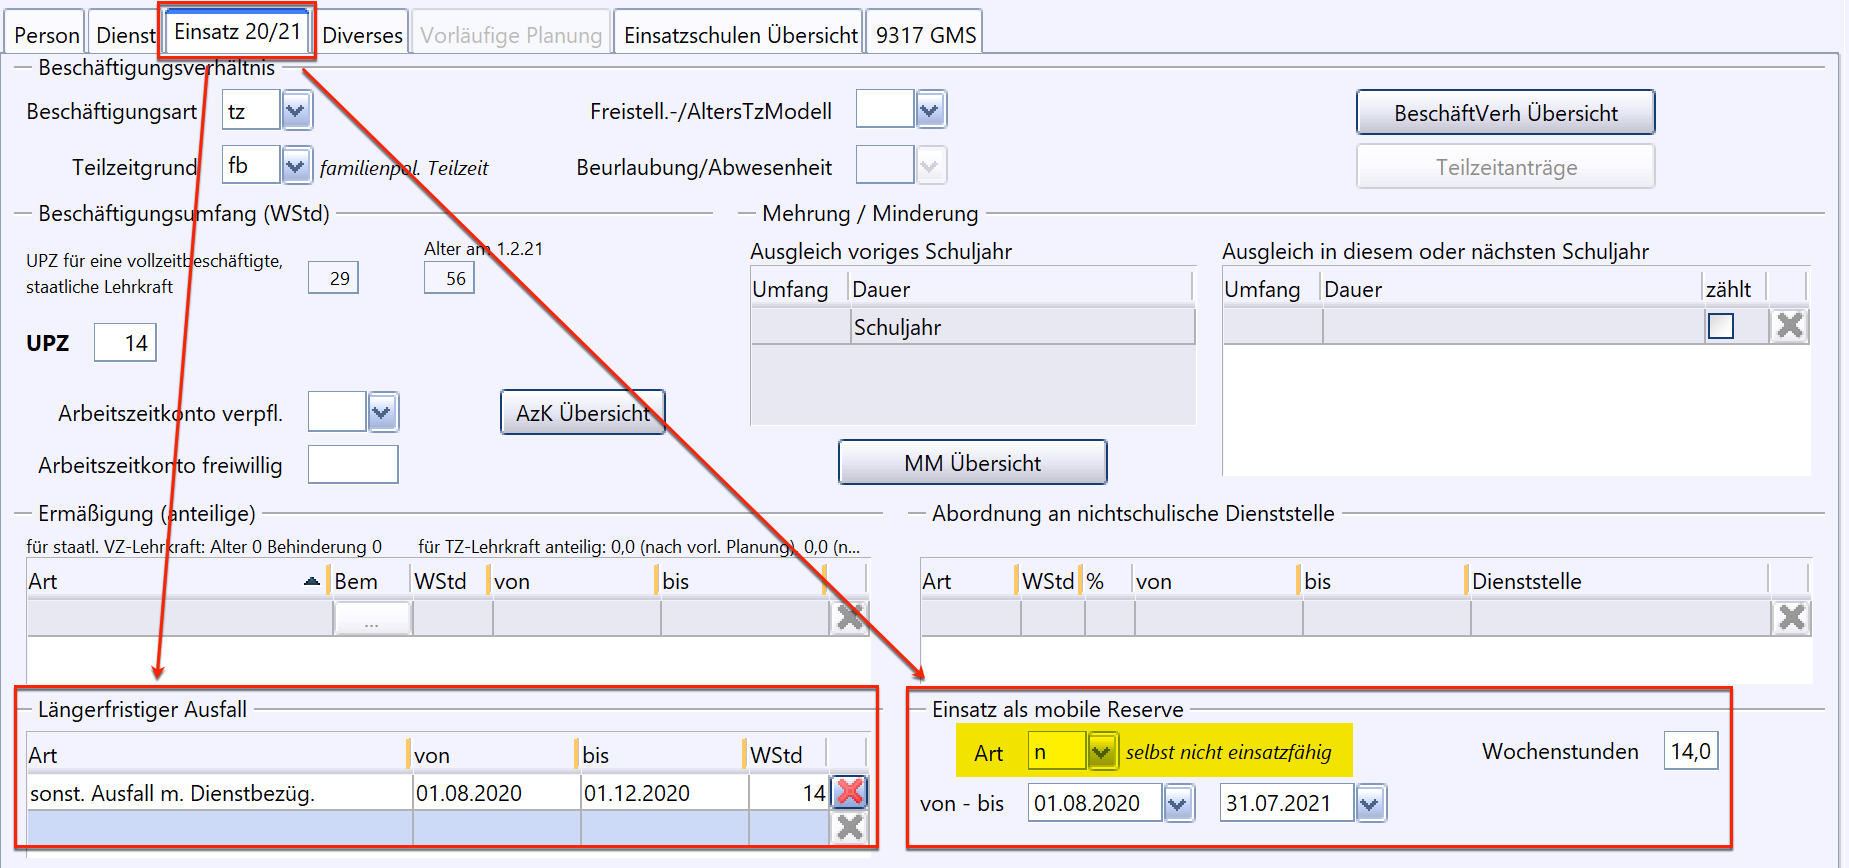The width and height of the screenshot is (1849, 868).
Task: Select the Einsatz 20/21 tab
Action: [237, 31]
